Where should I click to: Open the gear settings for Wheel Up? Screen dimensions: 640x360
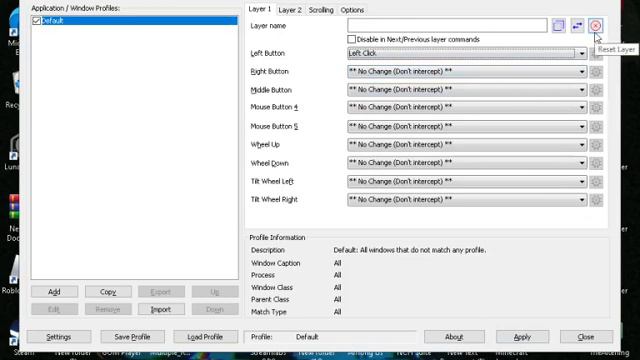[x=596, y=145]
